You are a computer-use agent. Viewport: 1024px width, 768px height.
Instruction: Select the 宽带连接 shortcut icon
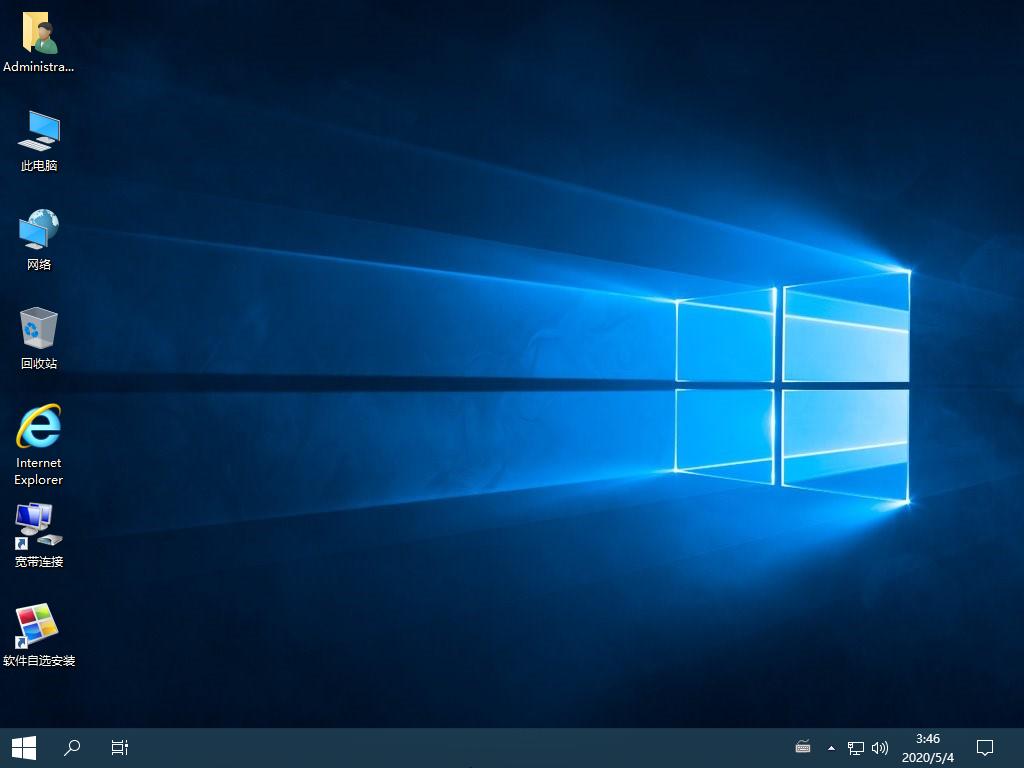coord(39,536)
